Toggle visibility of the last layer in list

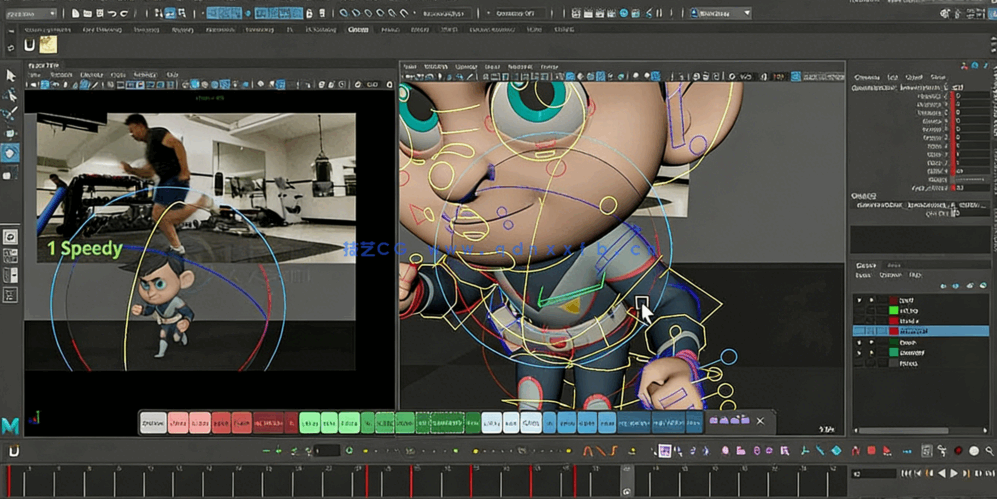pos(859,363)
